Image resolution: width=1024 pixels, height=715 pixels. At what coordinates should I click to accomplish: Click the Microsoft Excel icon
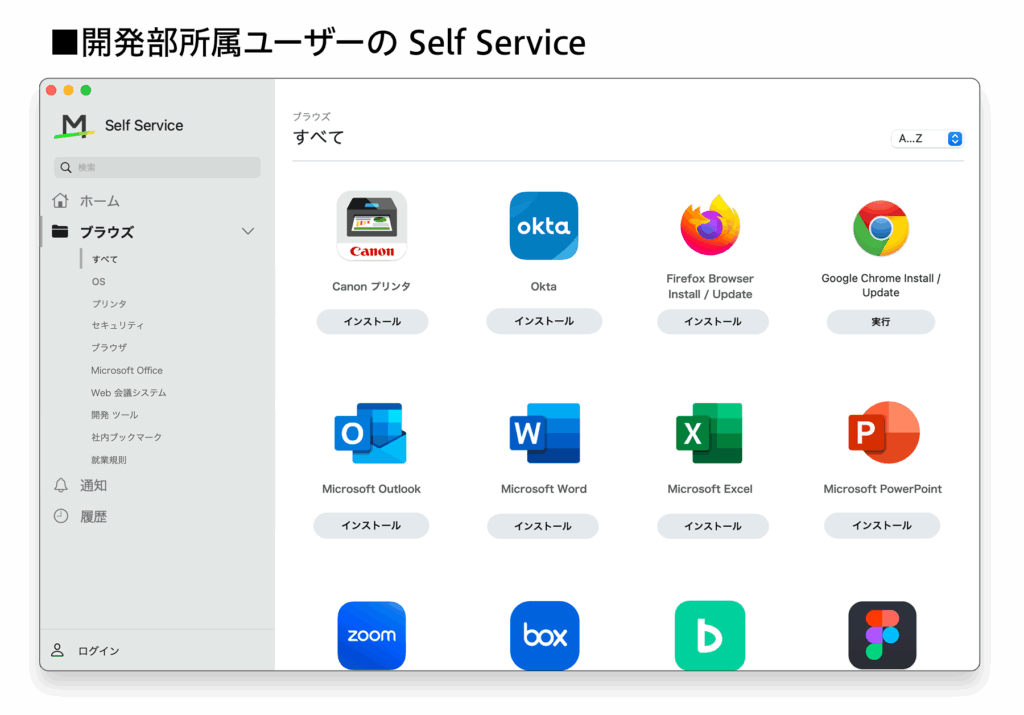(x=710, y=433)
